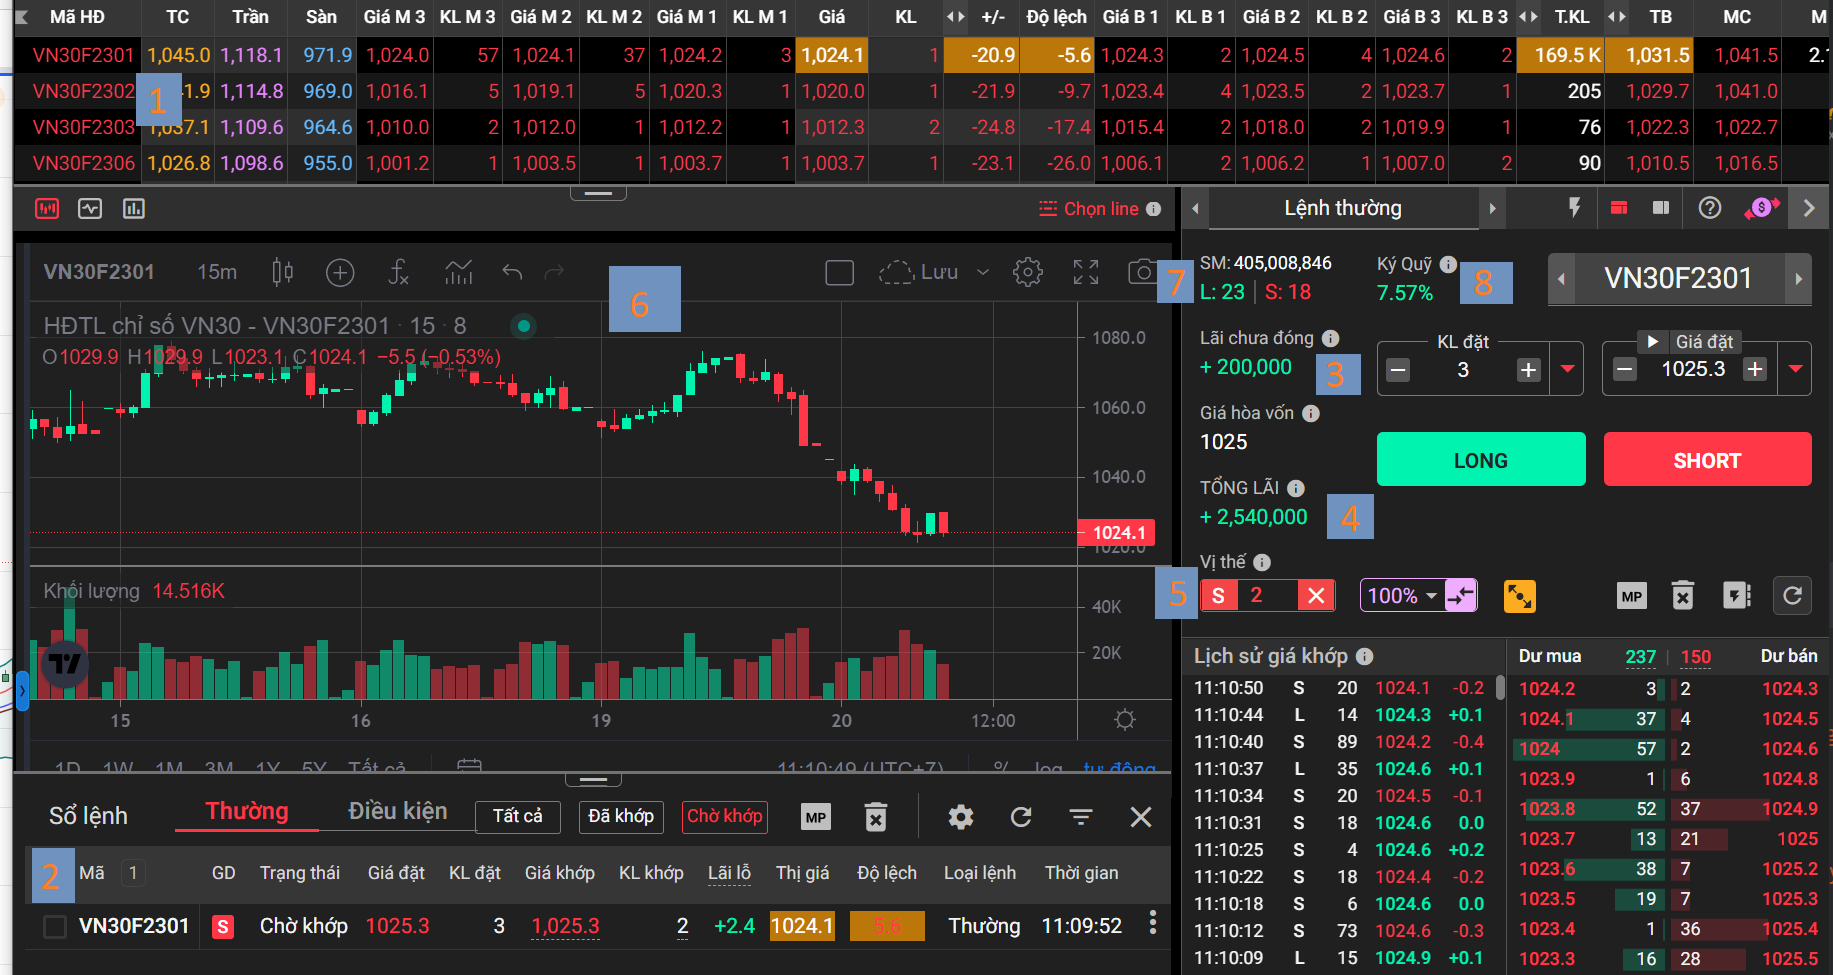Open the KL đặt red dropdown arrow
Image resolution: width=1833 pixels, height=975 pixels.
point(1567,369)
